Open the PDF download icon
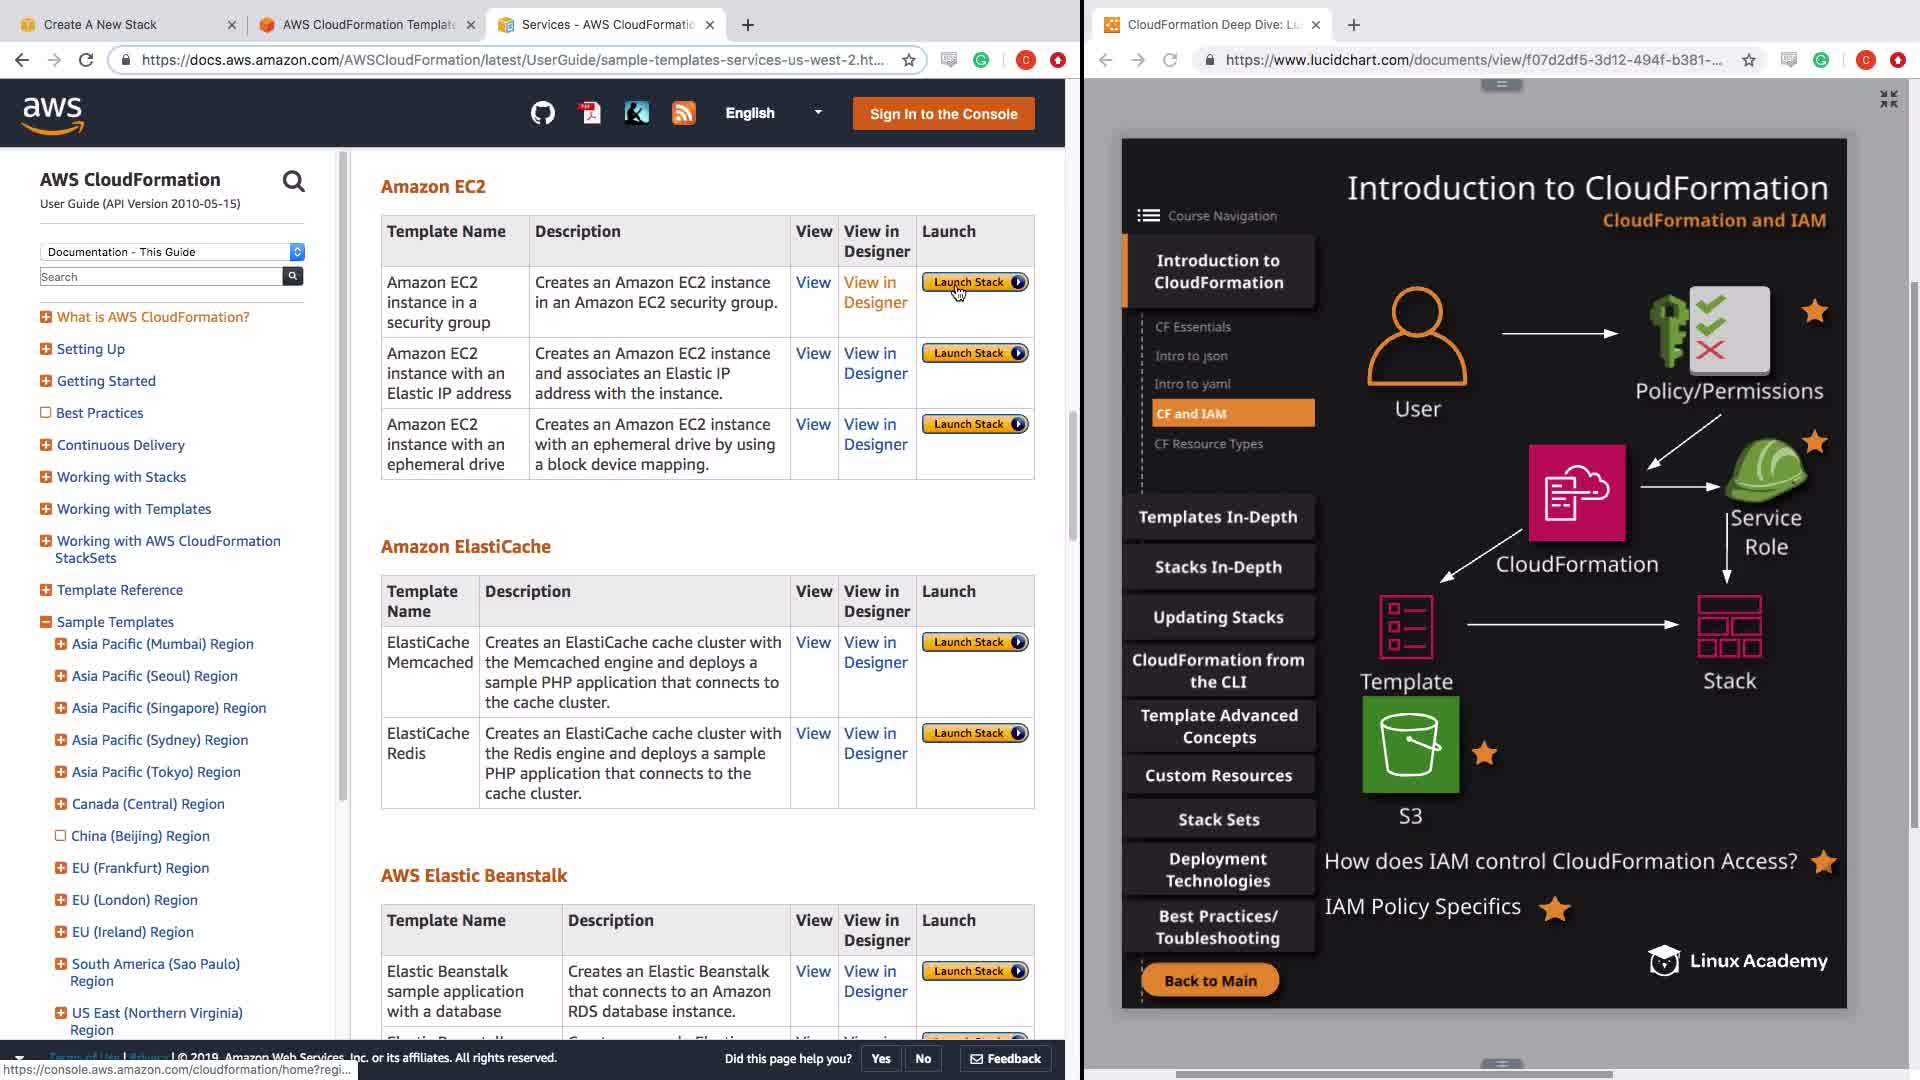This screenshot has height=1080, width=1920. tap(590, 113)
